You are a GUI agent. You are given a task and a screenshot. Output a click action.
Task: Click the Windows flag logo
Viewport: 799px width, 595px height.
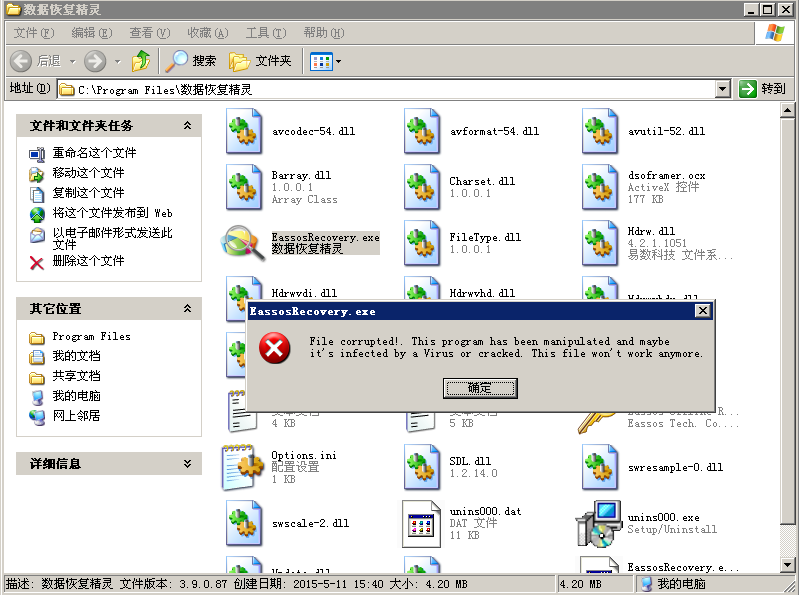coord(775,34)
